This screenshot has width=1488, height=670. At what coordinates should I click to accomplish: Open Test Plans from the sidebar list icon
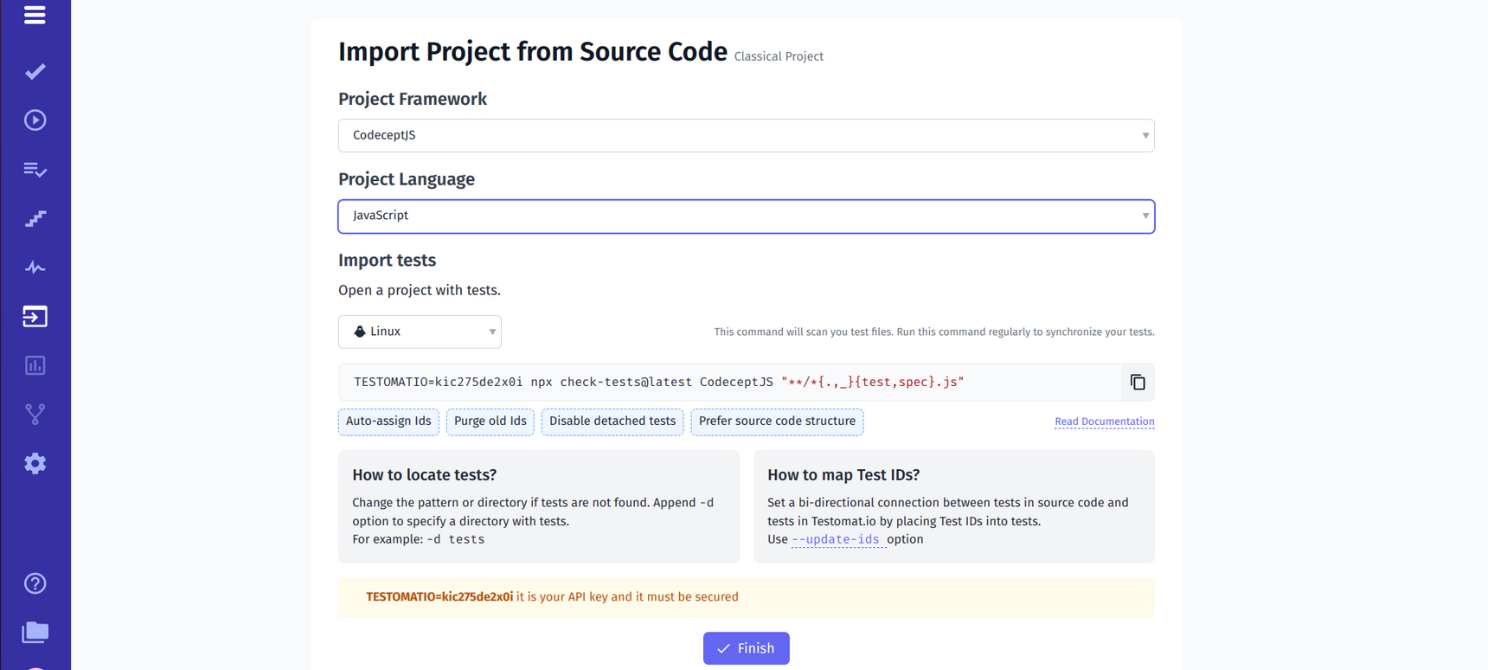(35, 170)
